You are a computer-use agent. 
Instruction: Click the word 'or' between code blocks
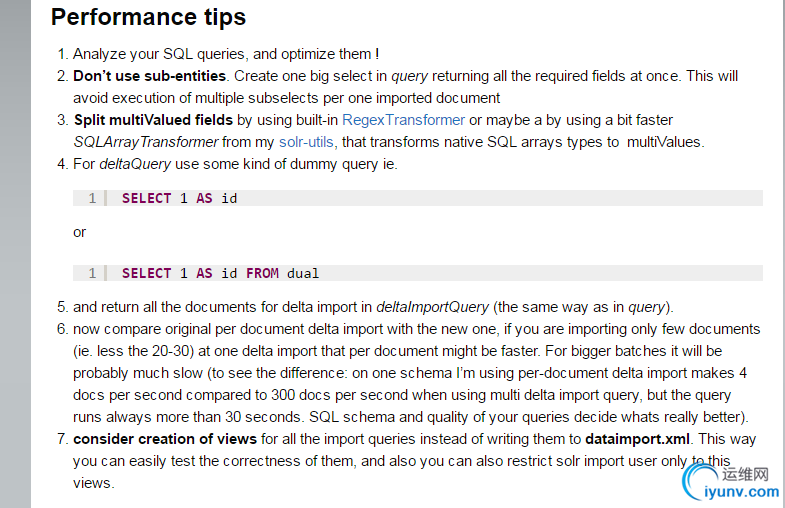80,232
